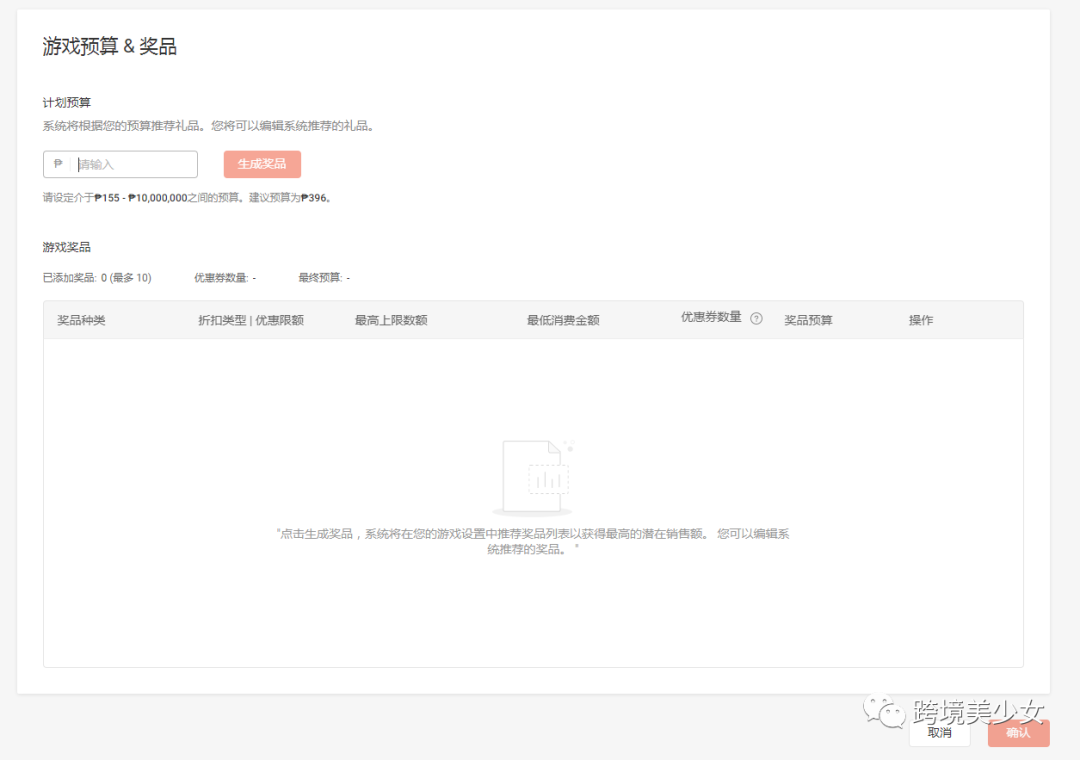Click the 游戏奖品 section label
This screenshot has width=1080, height=760.
pos(64,246)
